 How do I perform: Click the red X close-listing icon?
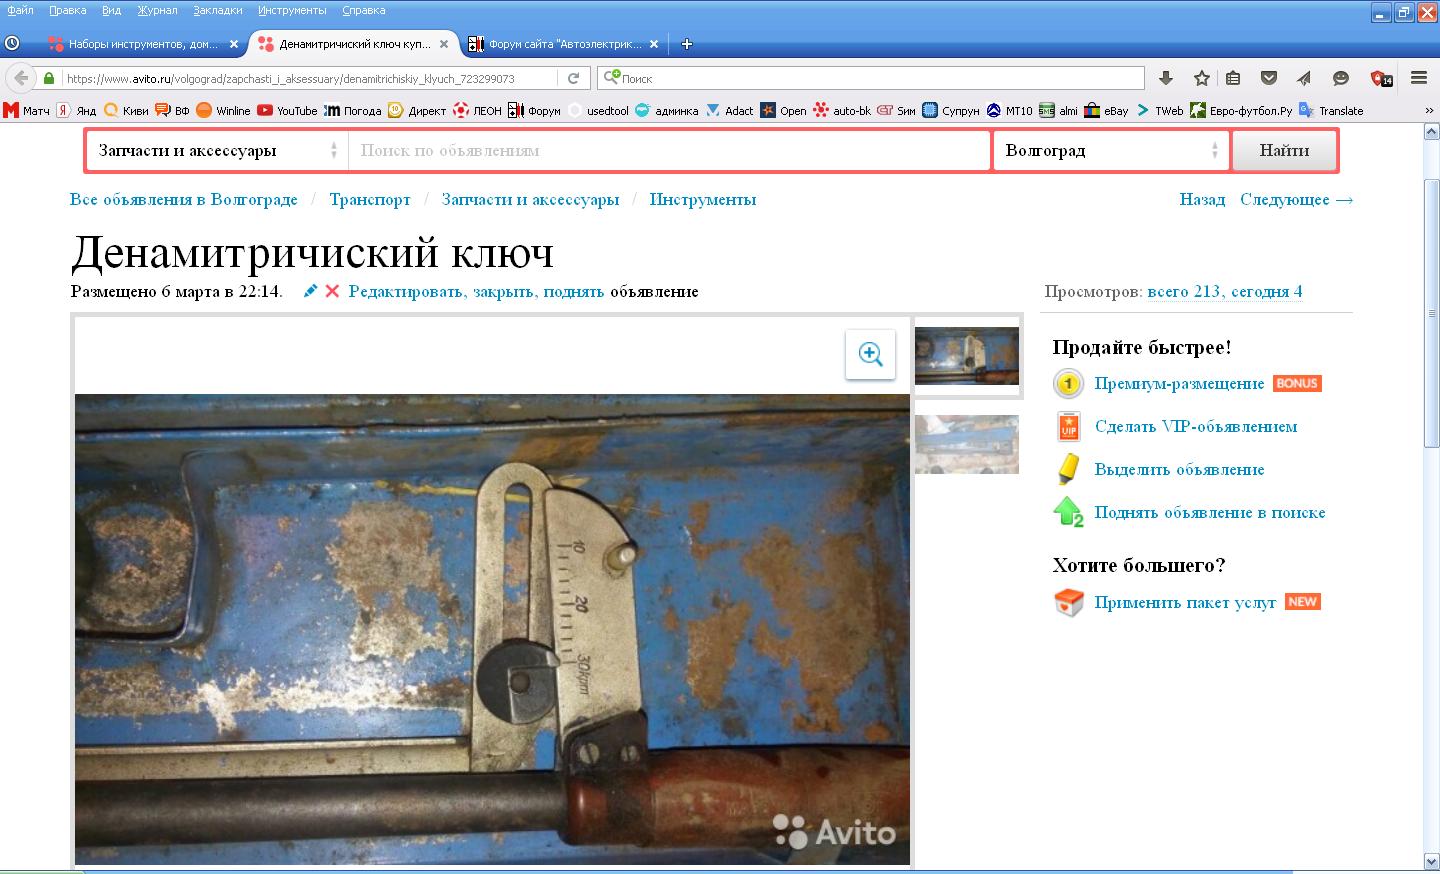point(332,291)
